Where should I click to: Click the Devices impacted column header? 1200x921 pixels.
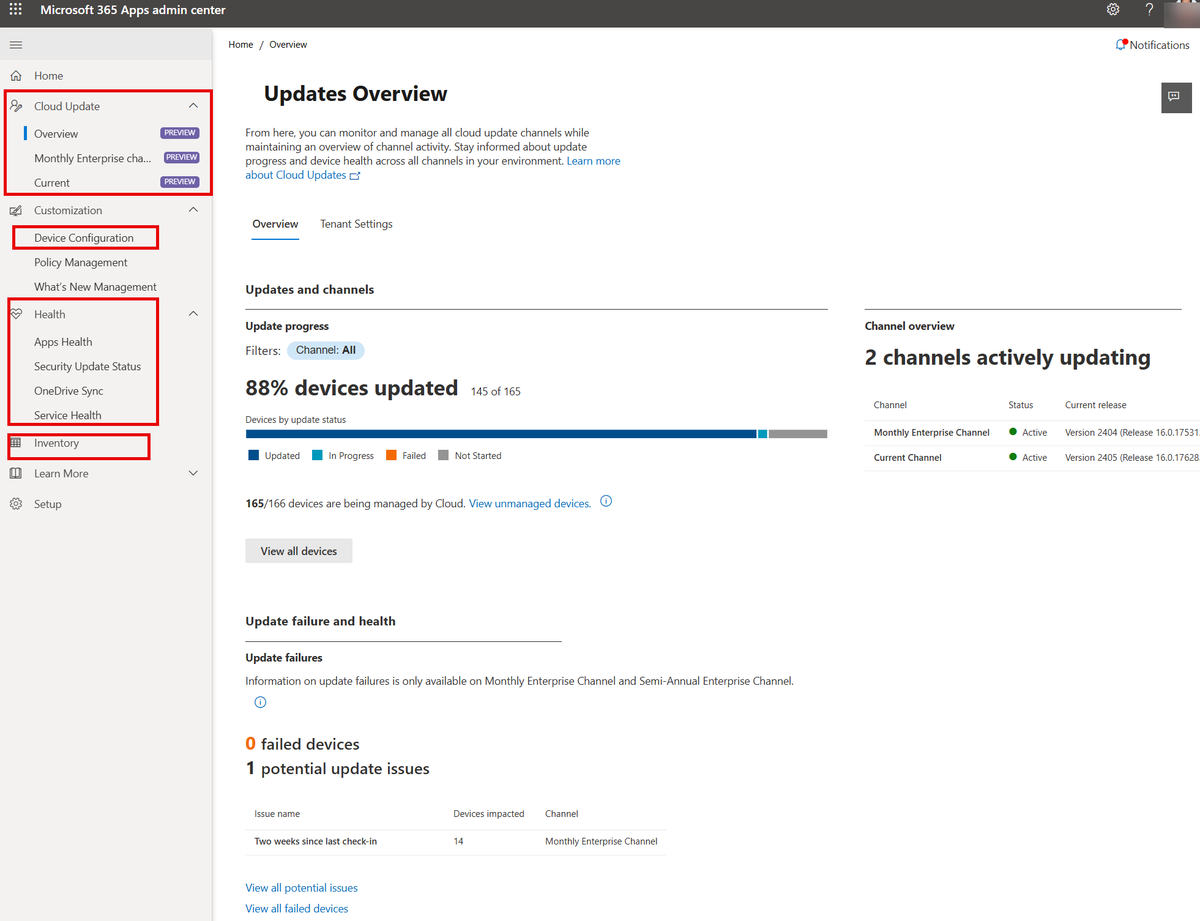(x=488, y=814)
